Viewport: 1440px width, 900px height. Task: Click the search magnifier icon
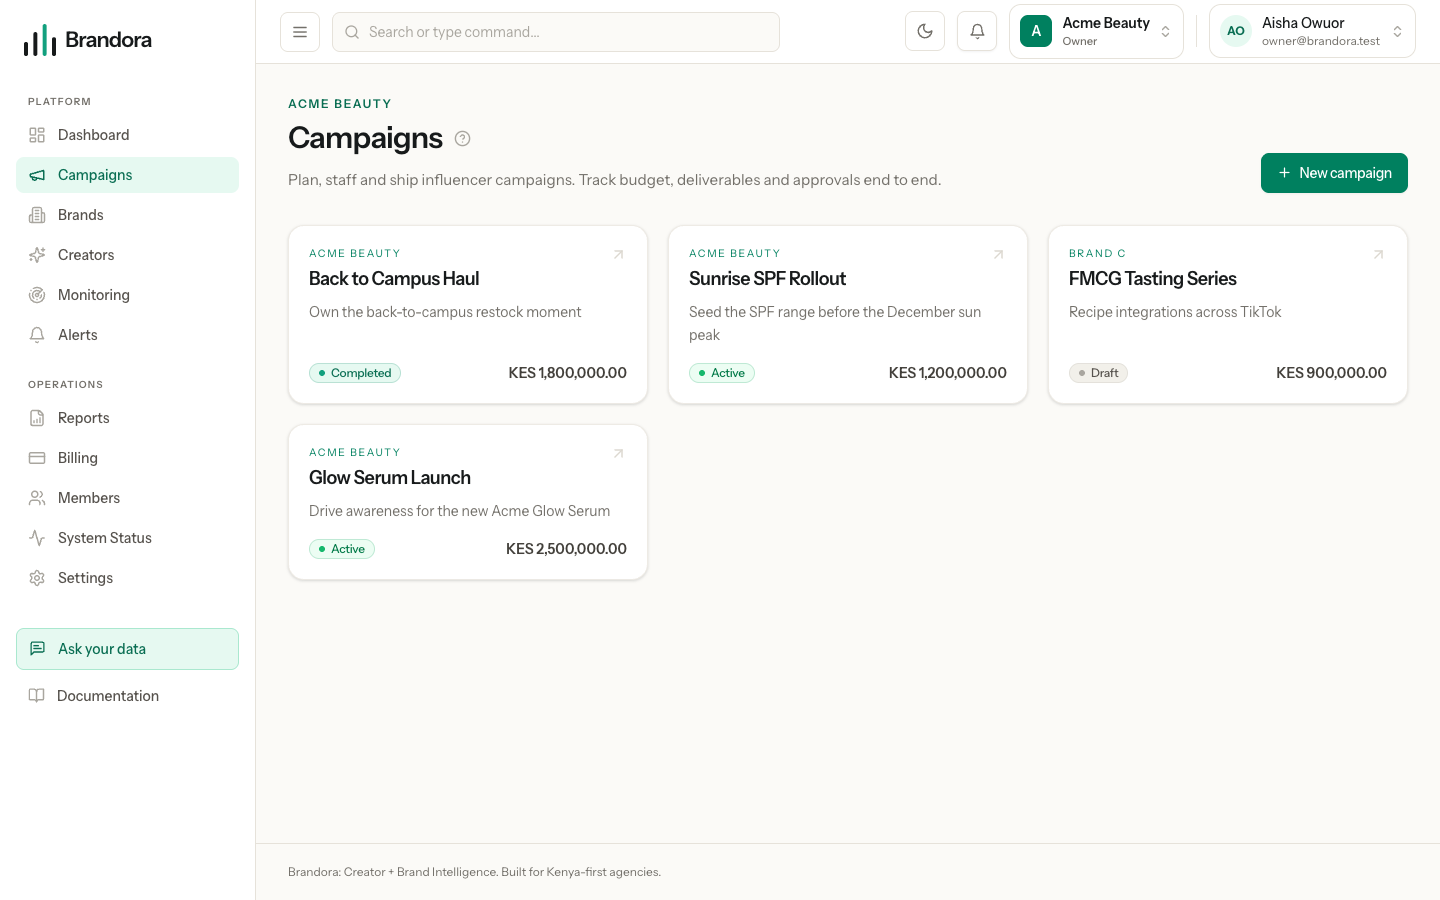tap(352, 32)
